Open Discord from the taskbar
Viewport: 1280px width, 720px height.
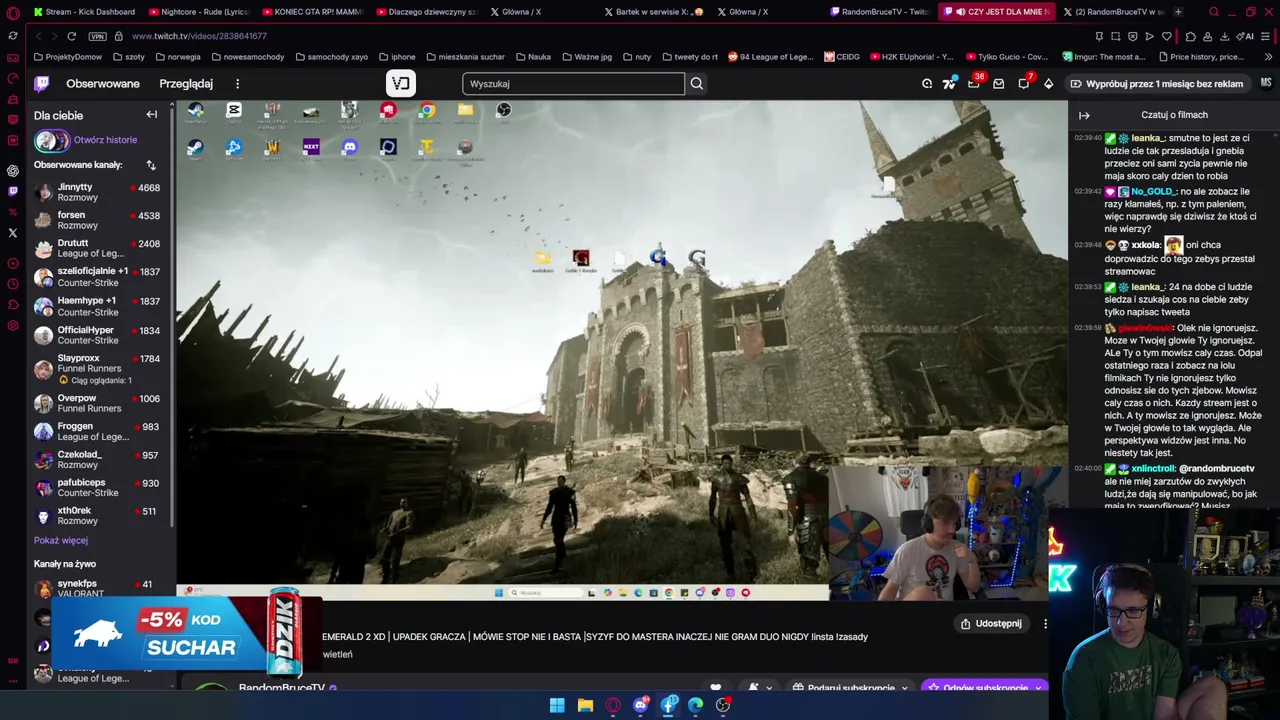(x=641, y=705)
